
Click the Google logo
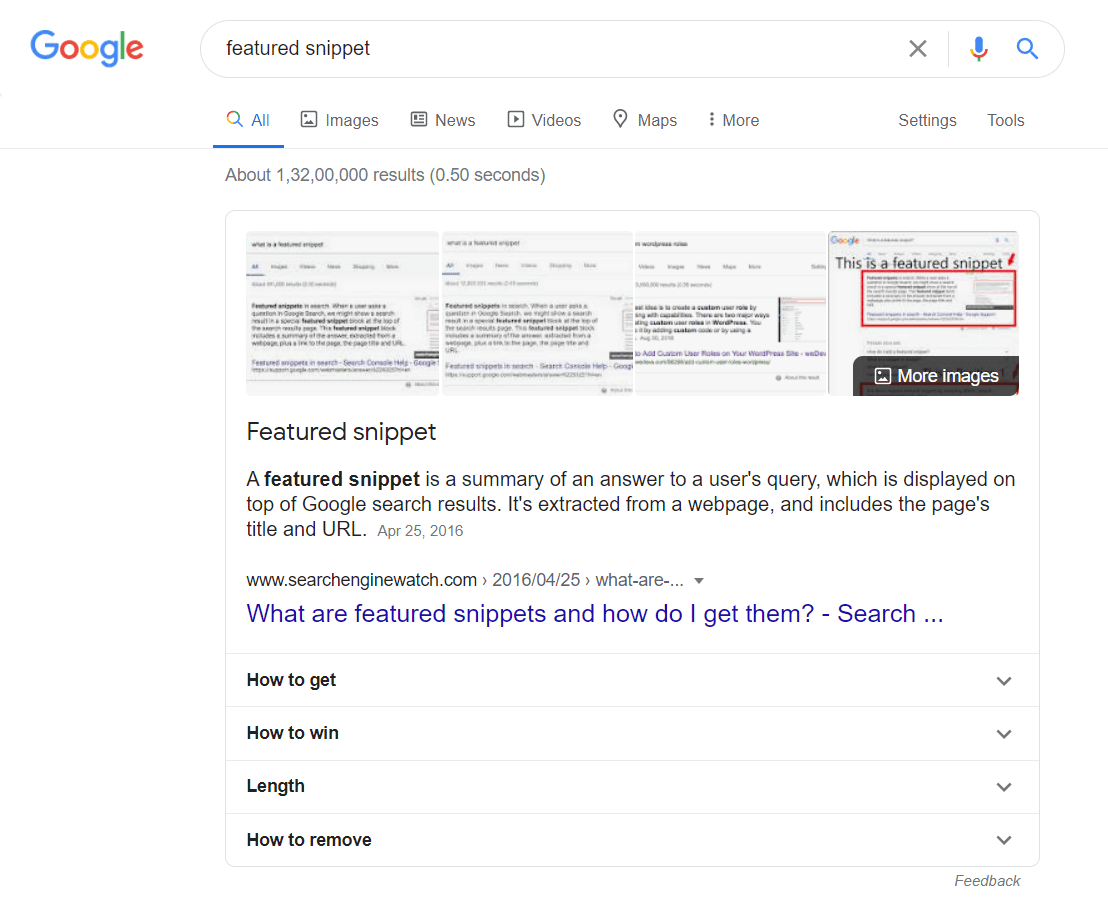point(87,48)
